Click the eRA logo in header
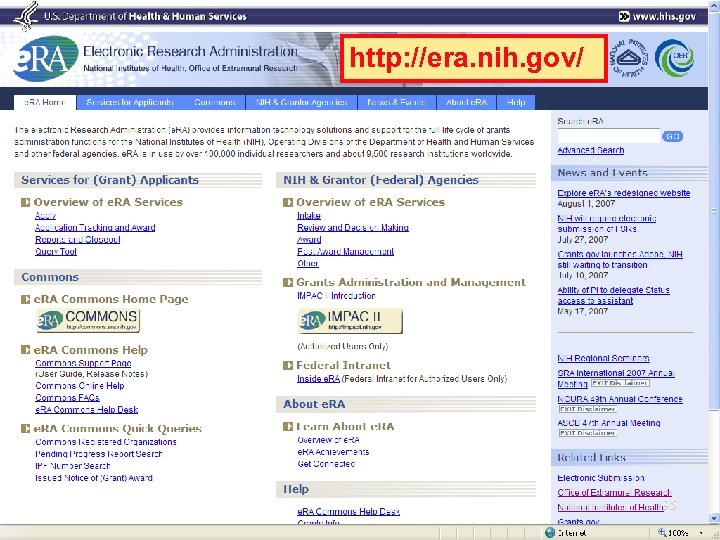This screenshot has width=720, height=540. tap(46, 58)
